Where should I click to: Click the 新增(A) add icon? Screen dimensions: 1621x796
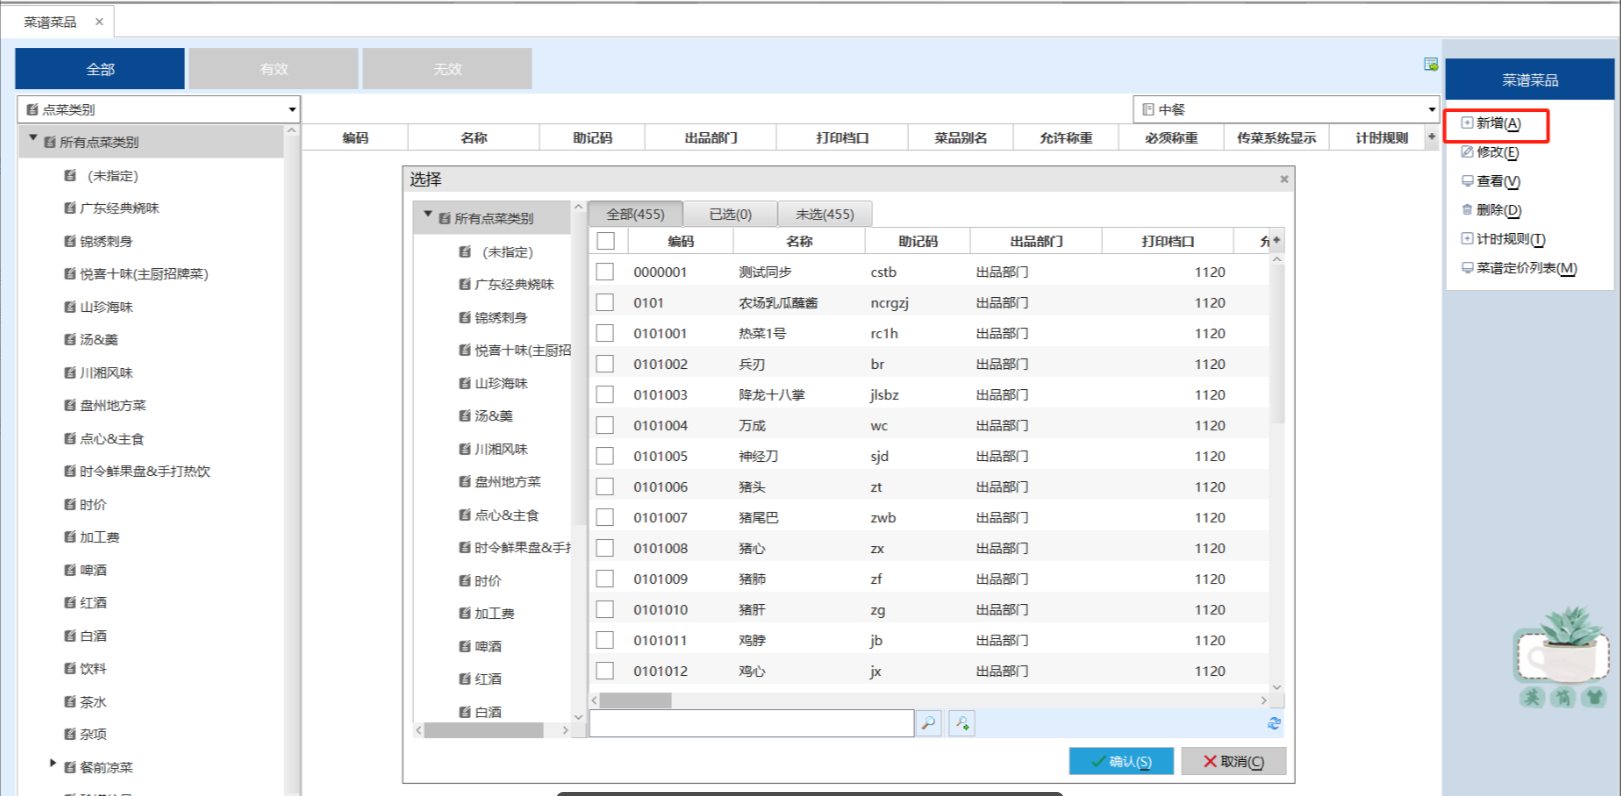[x=1467, y=123]
